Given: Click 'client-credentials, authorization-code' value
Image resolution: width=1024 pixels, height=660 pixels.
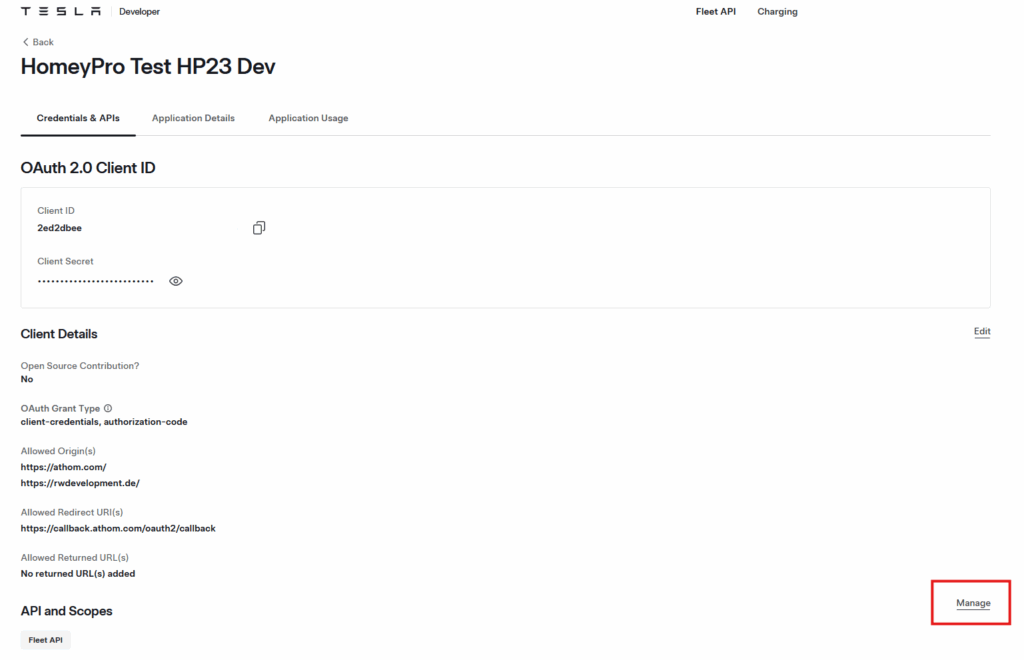Looking at the screenshot, I should 104,422.
